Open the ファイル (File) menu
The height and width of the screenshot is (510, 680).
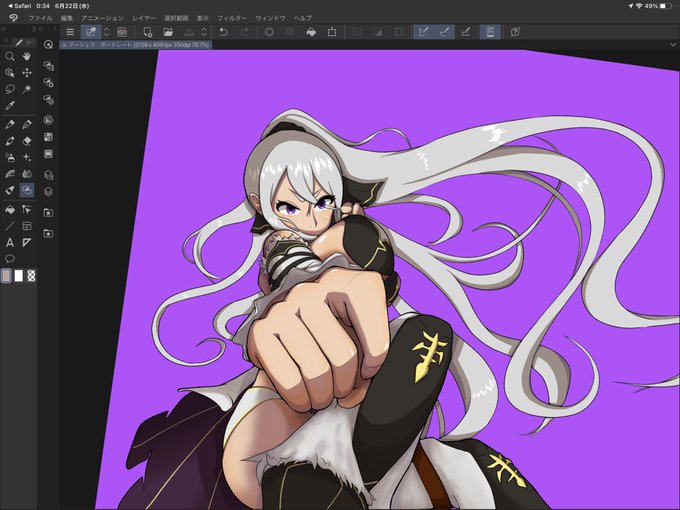40,18
